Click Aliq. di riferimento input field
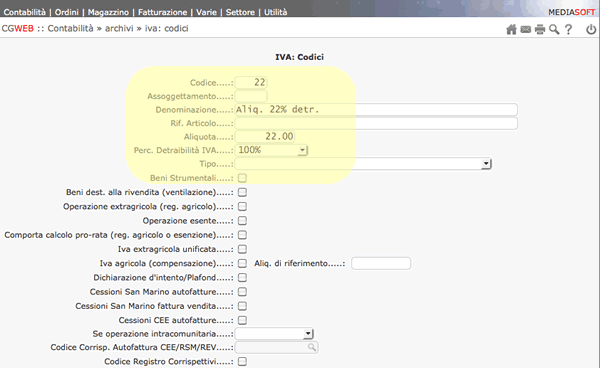 tap(381, 263)
